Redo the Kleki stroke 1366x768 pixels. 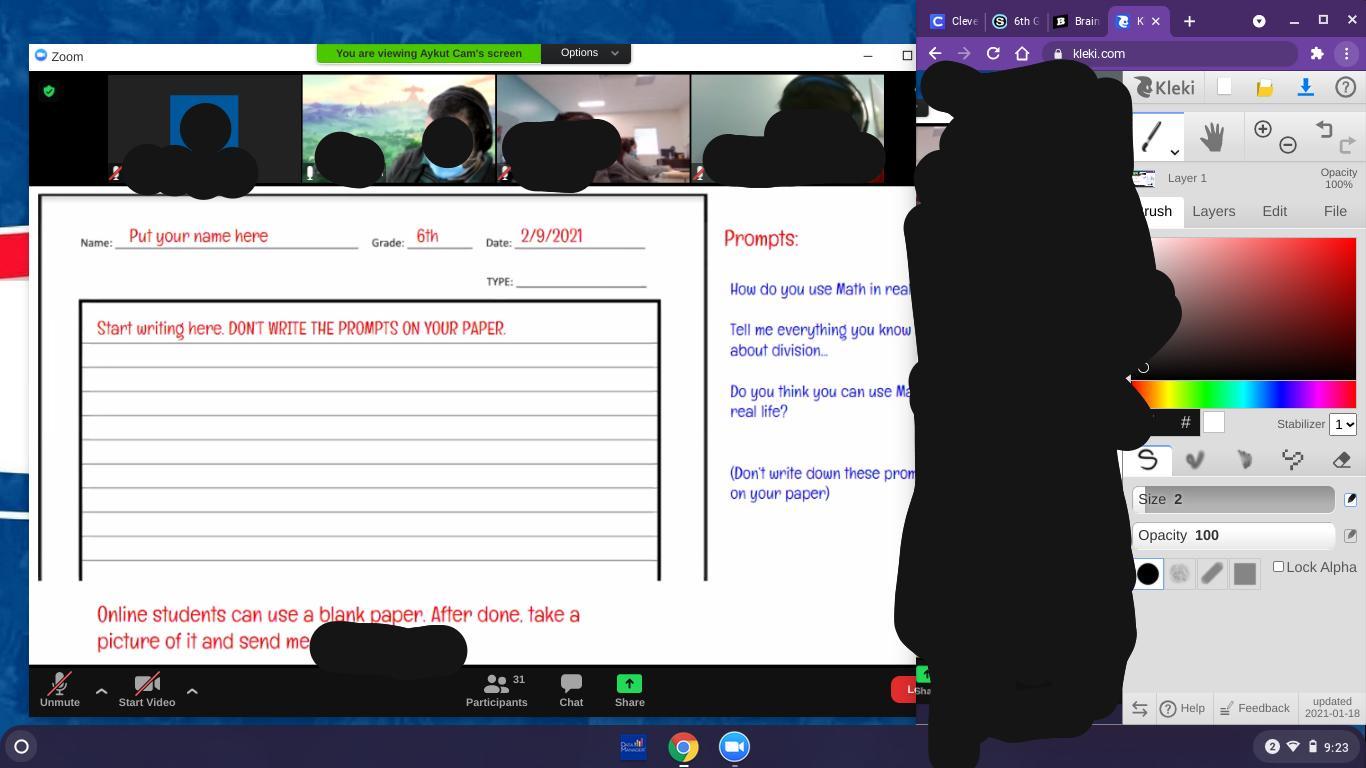click(x=1347, y=146)
